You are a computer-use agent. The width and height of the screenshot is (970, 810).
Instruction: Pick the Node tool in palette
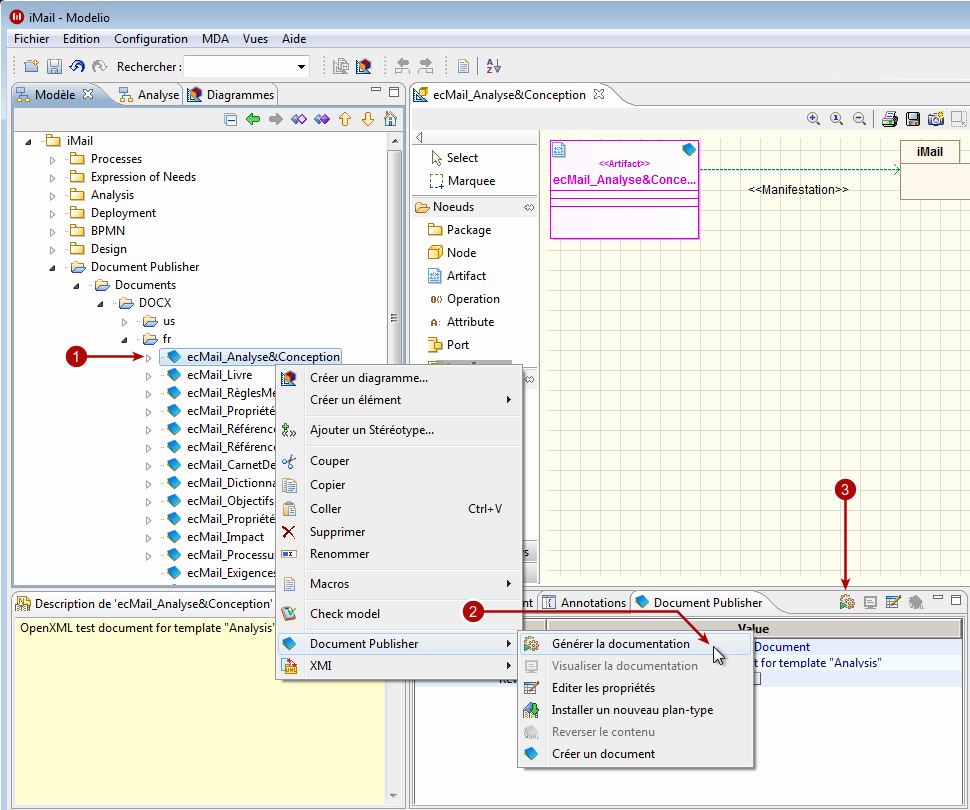pos(452,252)
